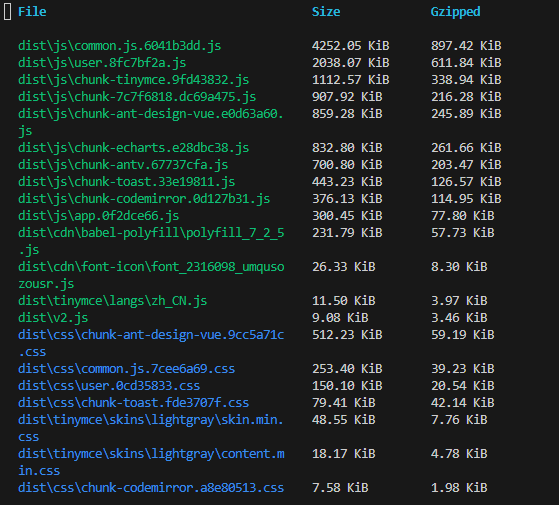Click dist\css\common.js.7cee6a69.css file path
This screenshot has height=505, width=559.
coord(127,369)
